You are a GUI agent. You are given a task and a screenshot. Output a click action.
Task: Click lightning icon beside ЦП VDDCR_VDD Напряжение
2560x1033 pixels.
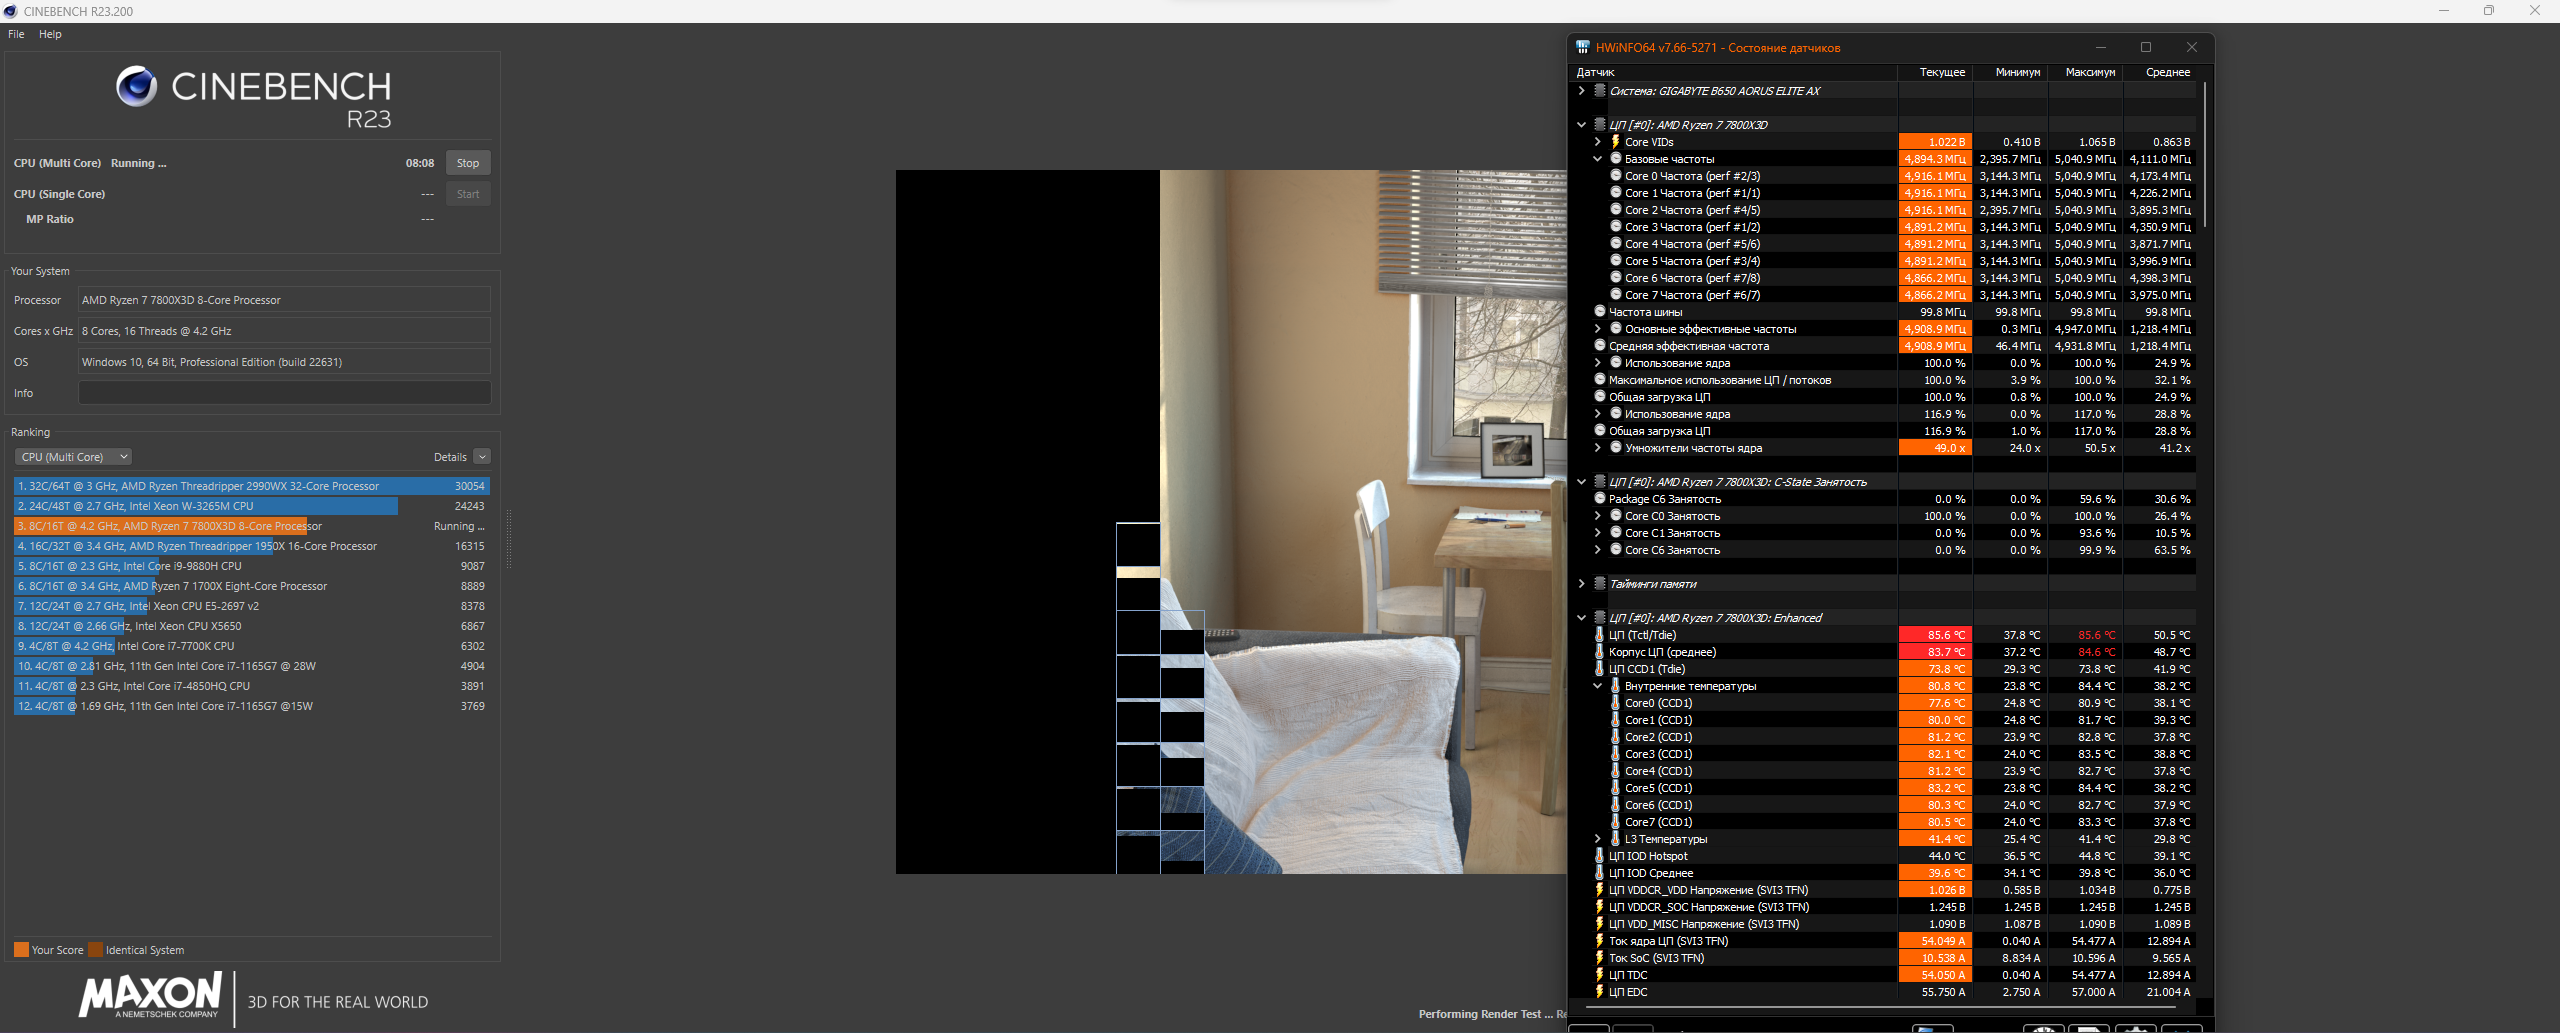tap(1600, 890)
